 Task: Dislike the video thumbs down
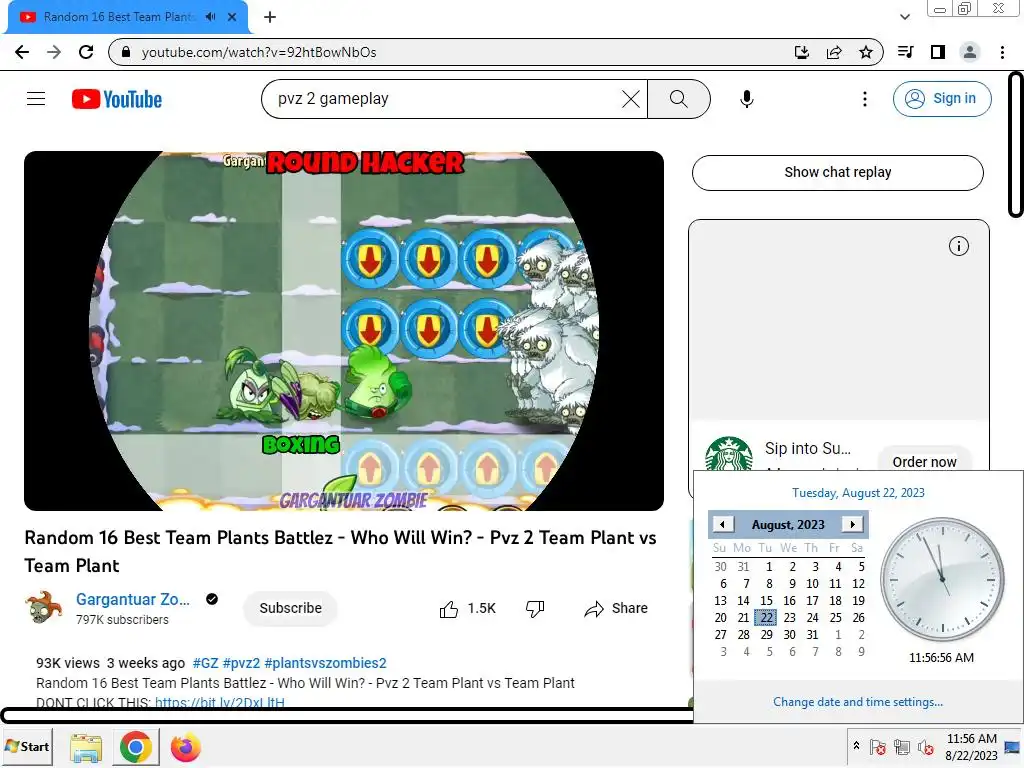tap(535, 609)
